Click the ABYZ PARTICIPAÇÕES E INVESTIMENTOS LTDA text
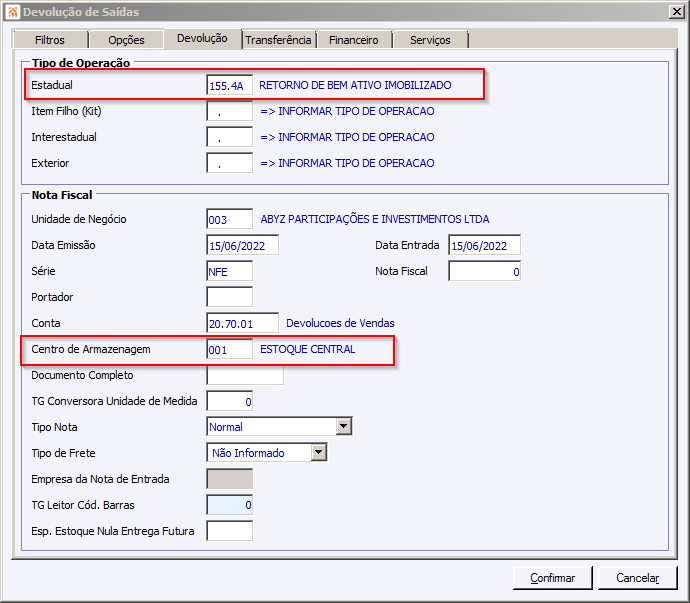The width and height of the screenshot is (690, 603). [x=375, y=219]
